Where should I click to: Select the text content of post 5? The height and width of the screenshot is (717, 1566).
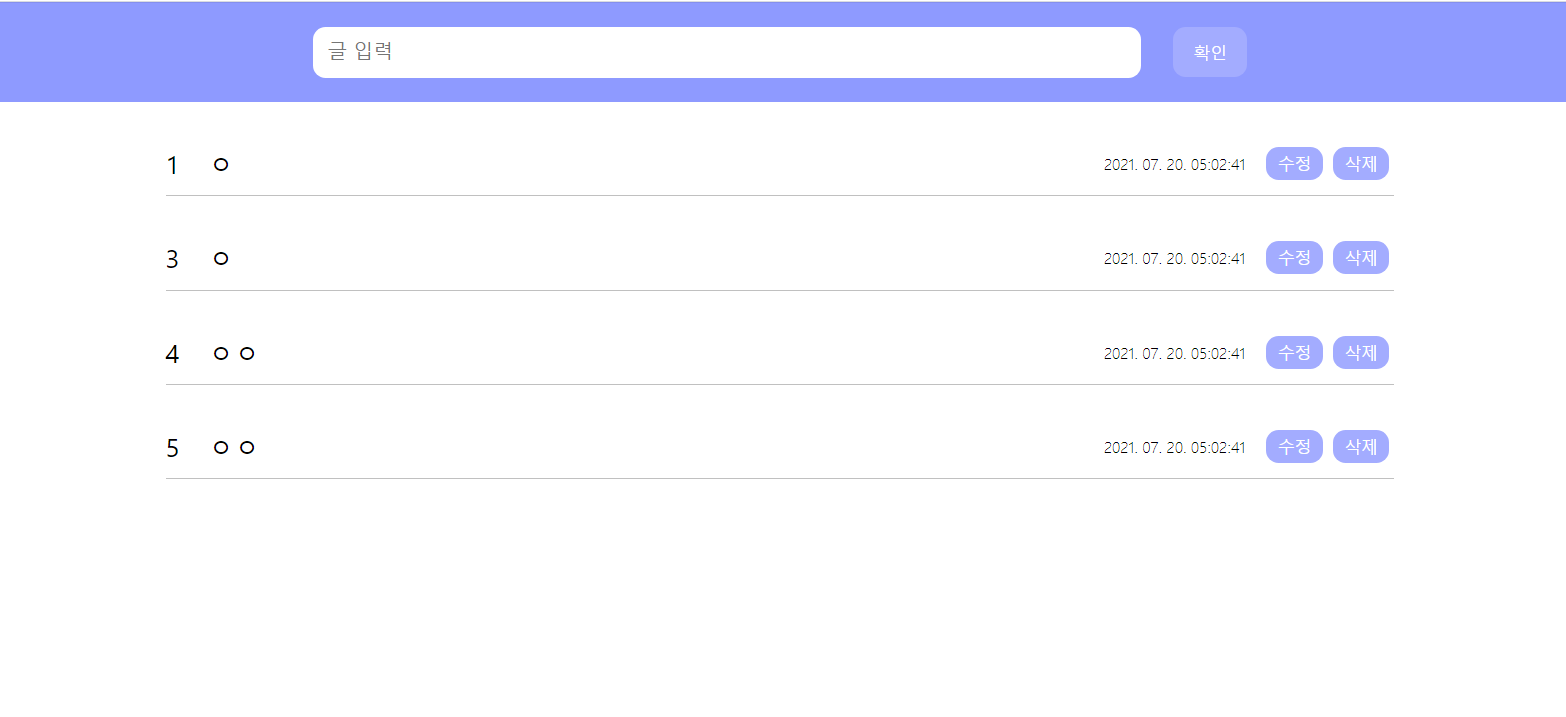point(233,446)
